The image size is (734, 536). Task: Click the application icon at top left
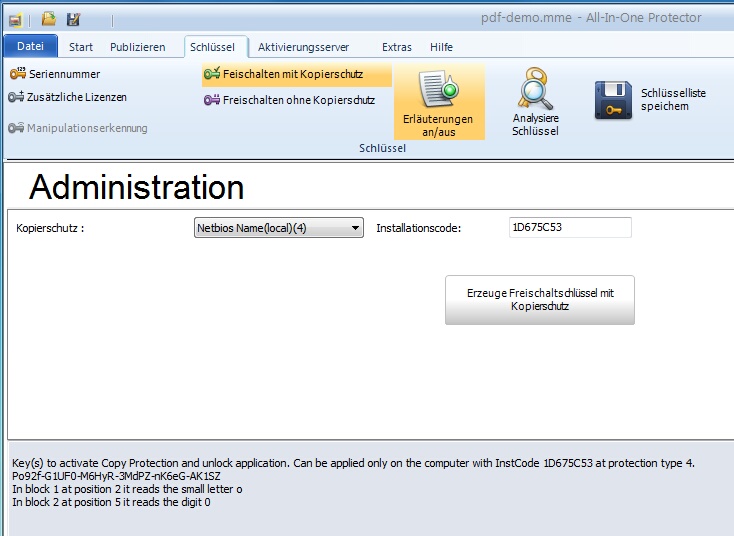click(x=15, y=19)
